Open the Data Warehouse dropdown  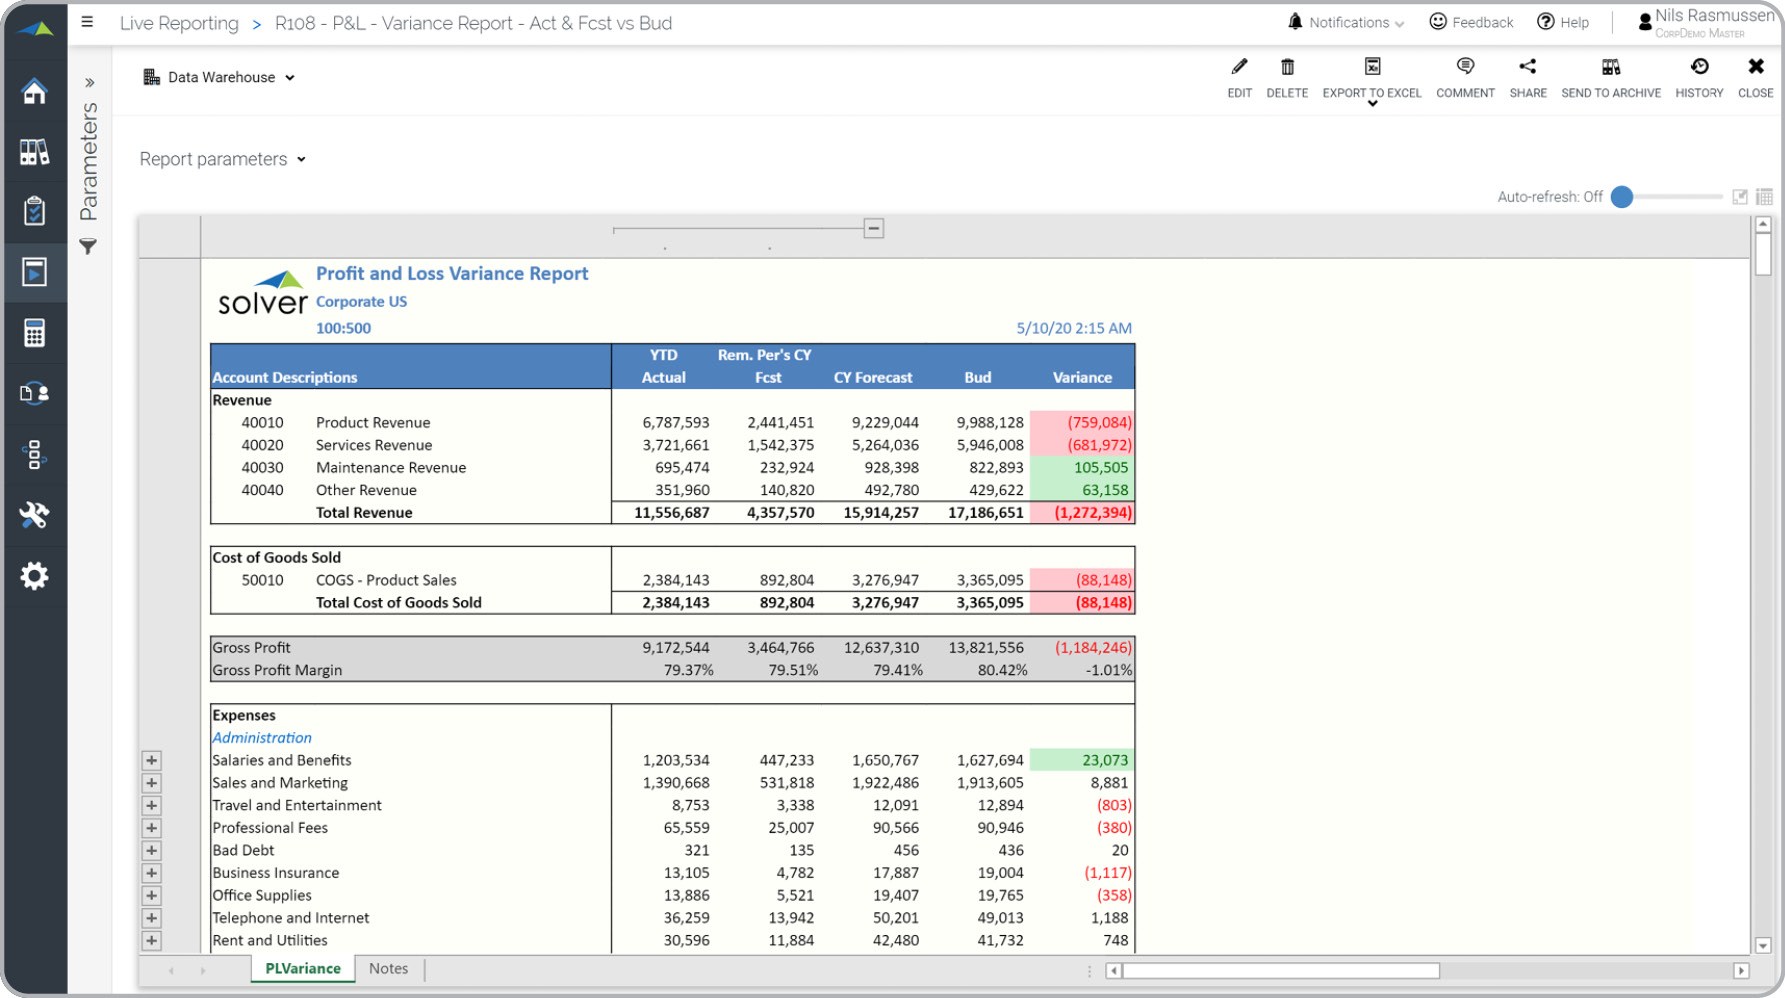click(x=220, y=77)
